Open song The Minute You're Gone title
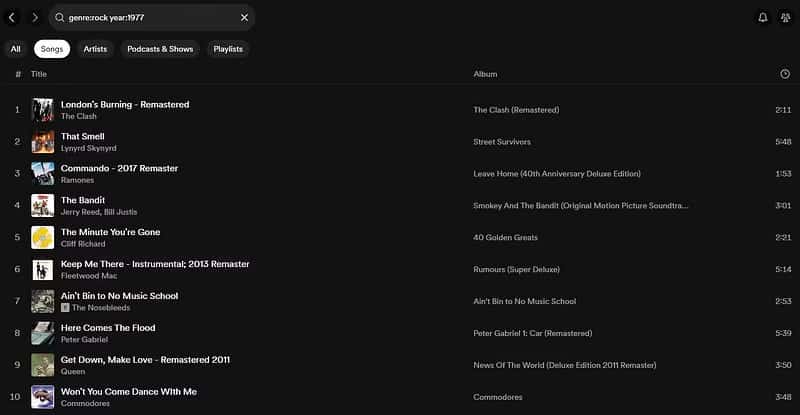 (111, 232)
